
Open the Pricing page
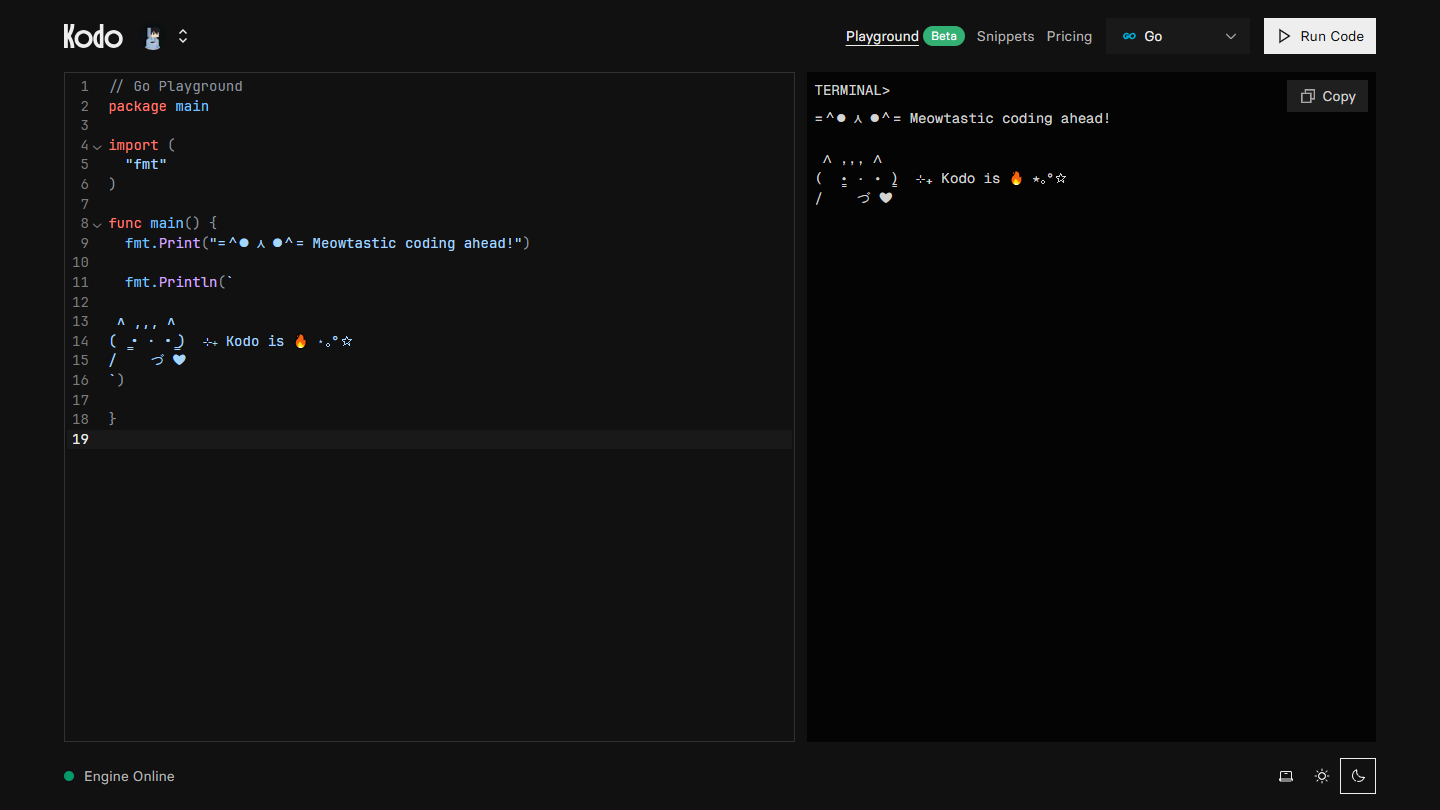coord(1069,36)
